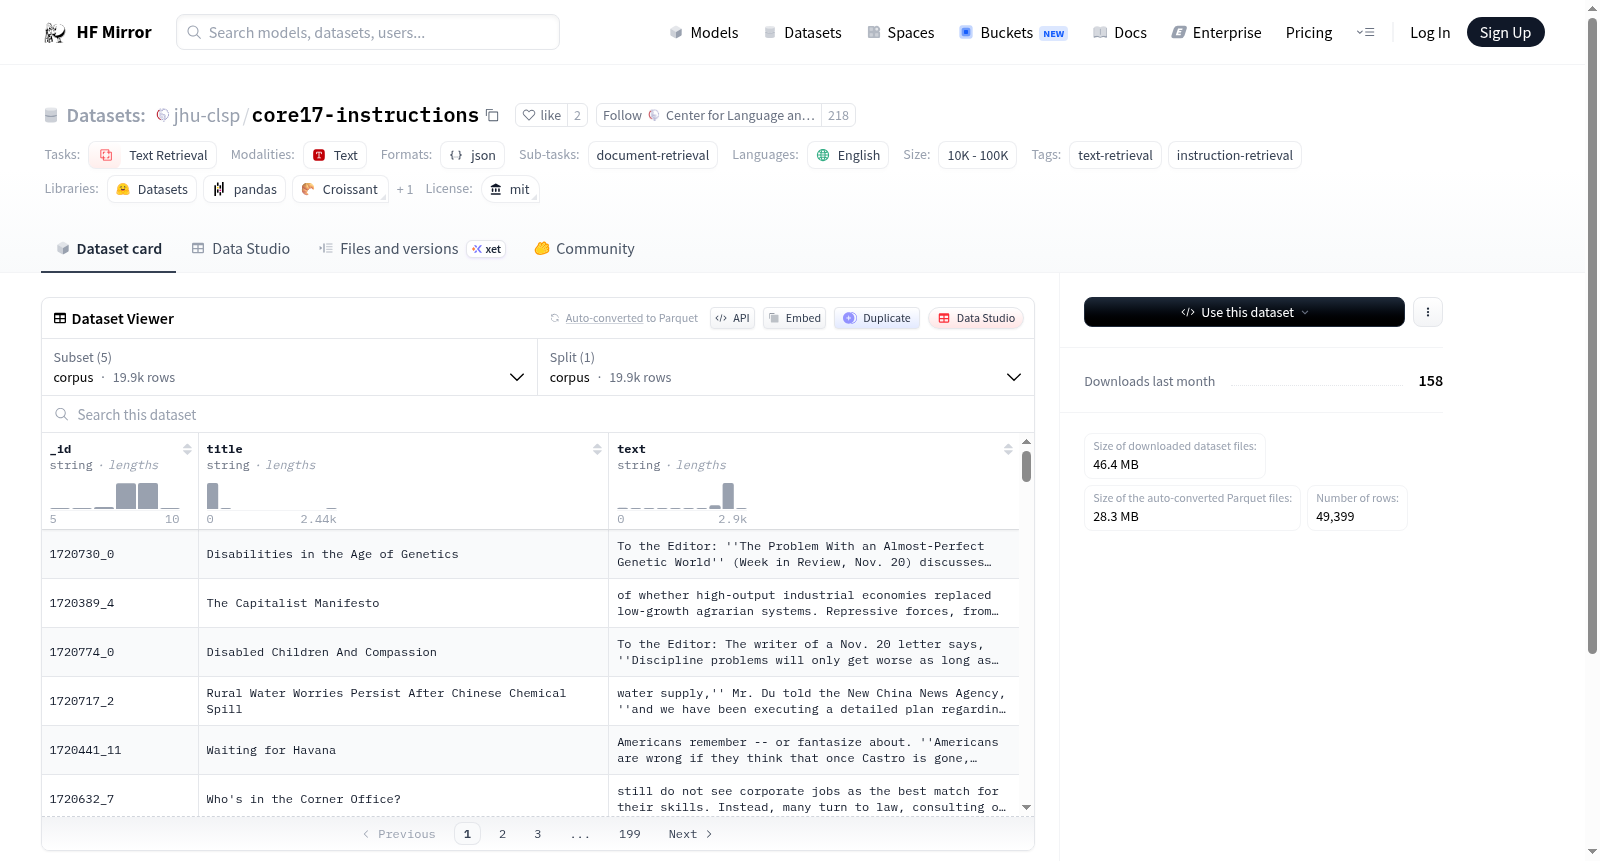
Task: Open the Use this dataset dropdown
Action: pyautogui.click(x=1244, y=312)
